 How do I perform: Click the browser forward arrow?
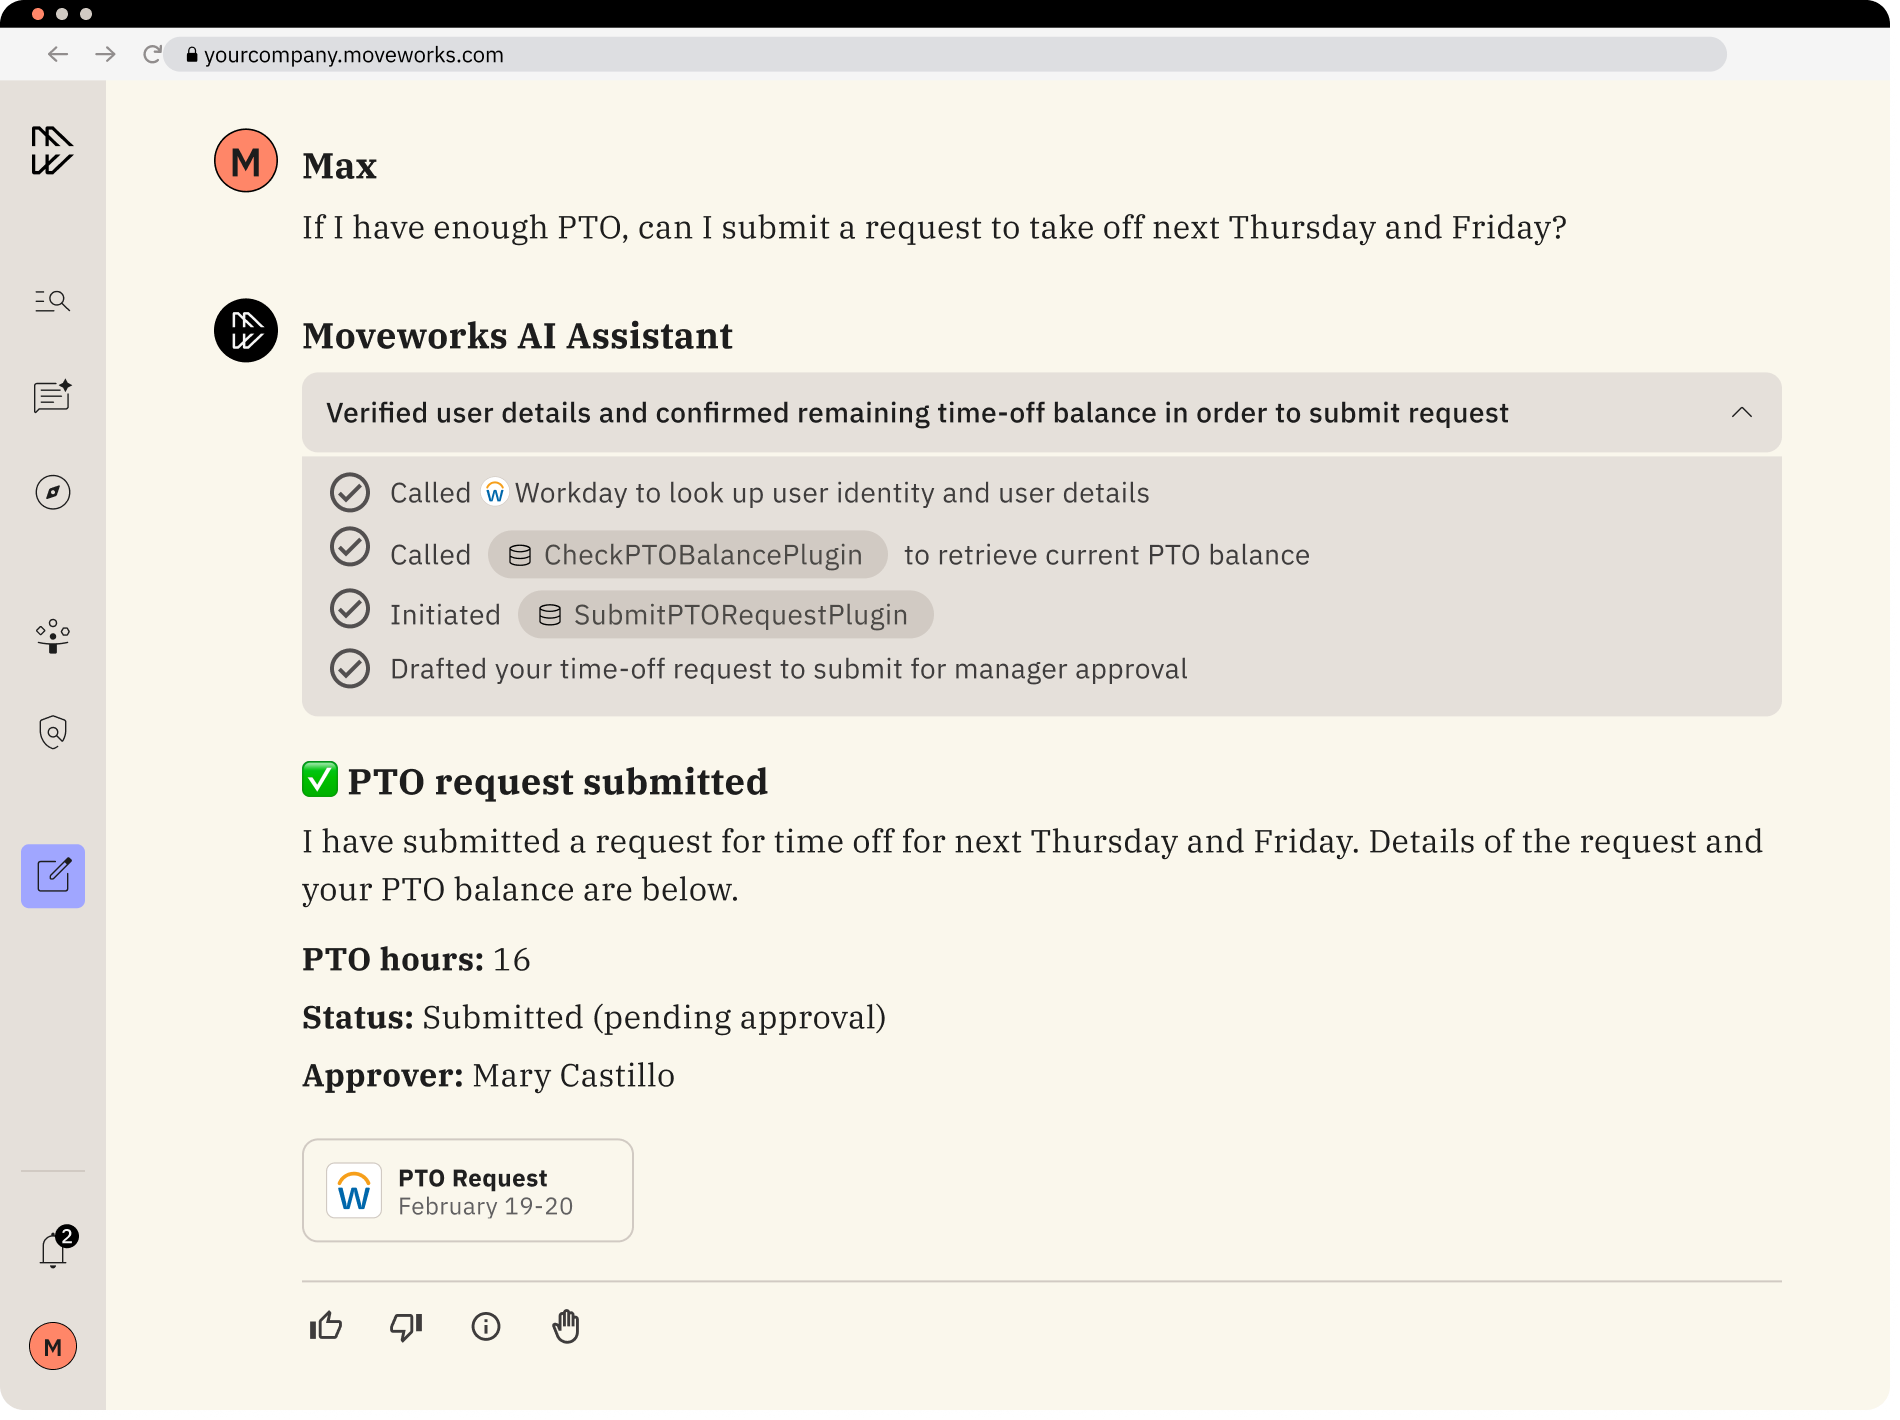pos(105,54)
